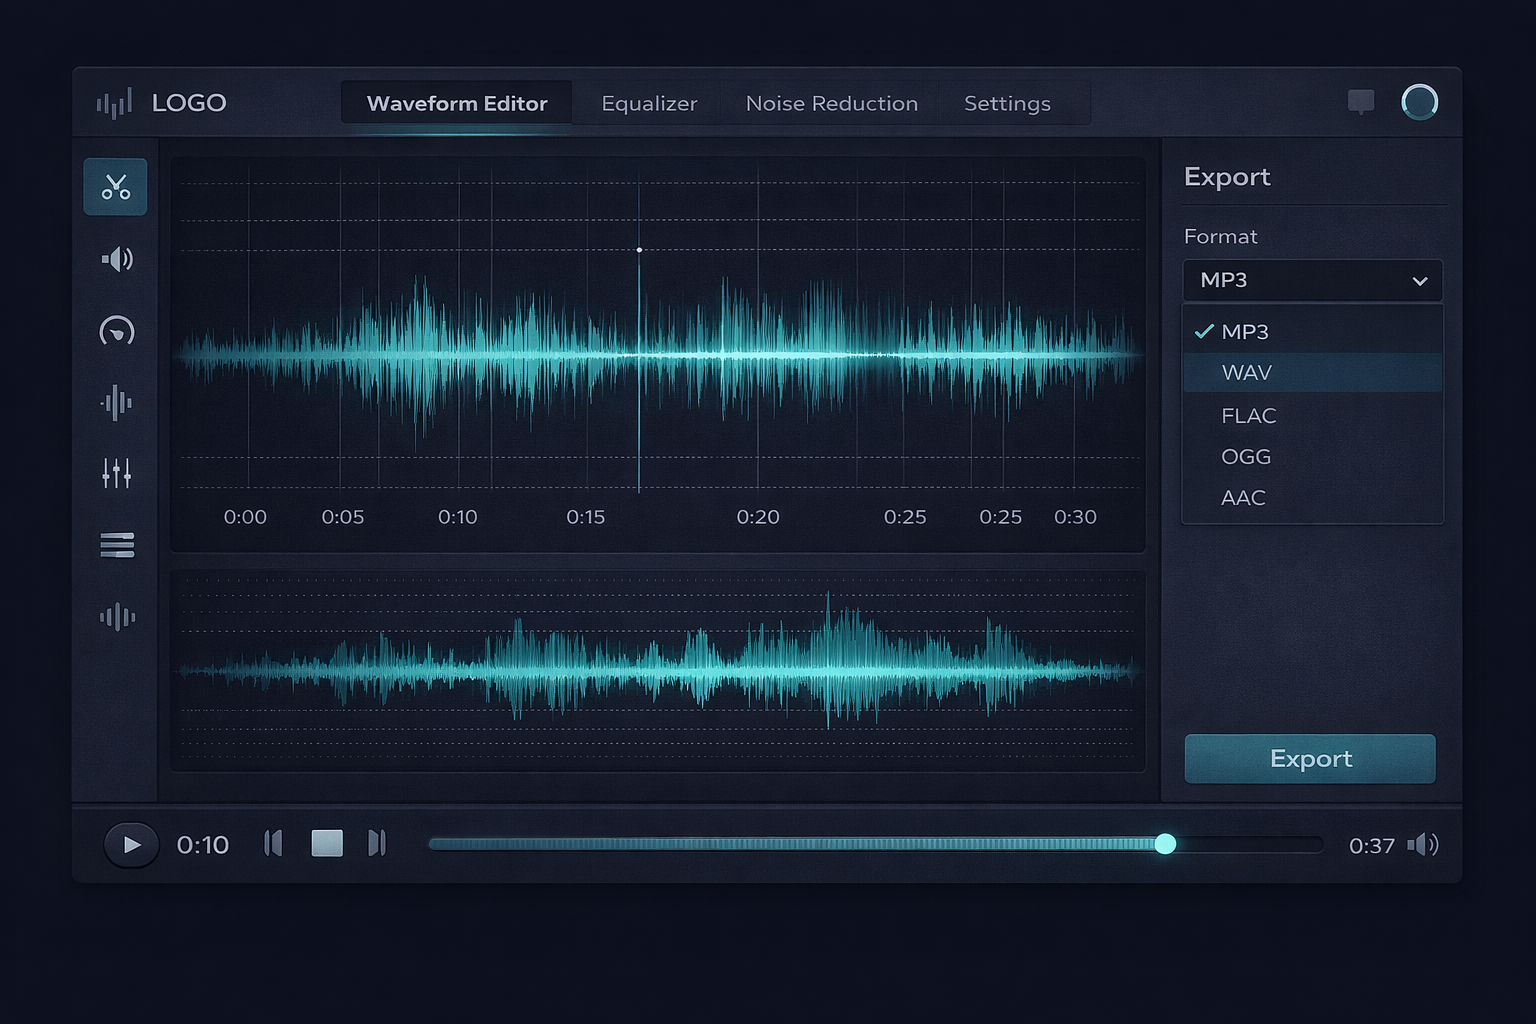This screenshot has height=1024, width=1536.
Task: Mute audio using the speaker icon bottom right
Action: click(1424, 844)
